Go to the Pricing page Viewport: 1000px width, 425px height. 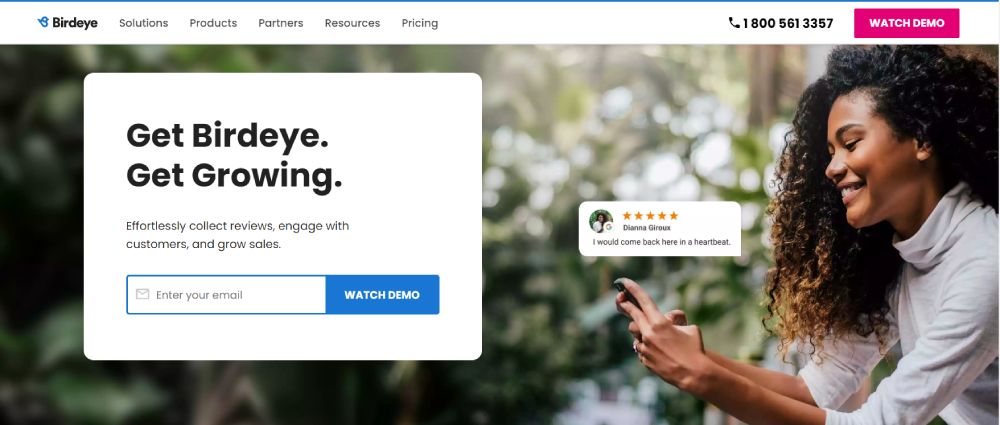420,23
